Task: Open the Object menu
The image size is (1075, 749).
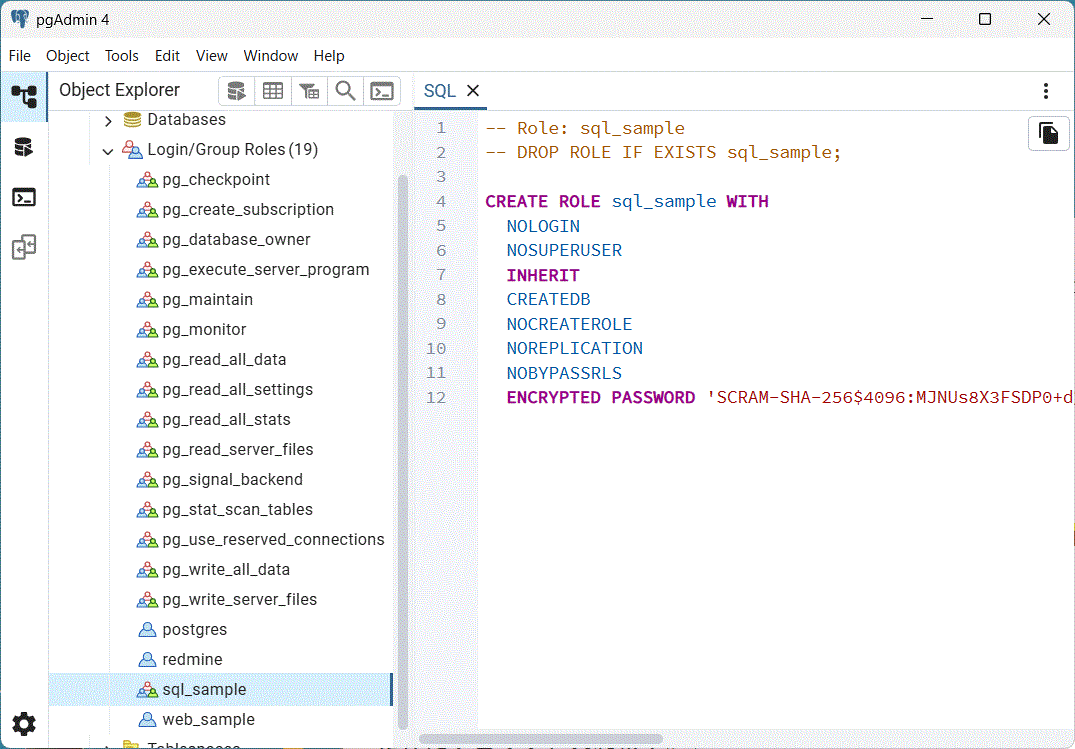Action: [x=68, y=56]
